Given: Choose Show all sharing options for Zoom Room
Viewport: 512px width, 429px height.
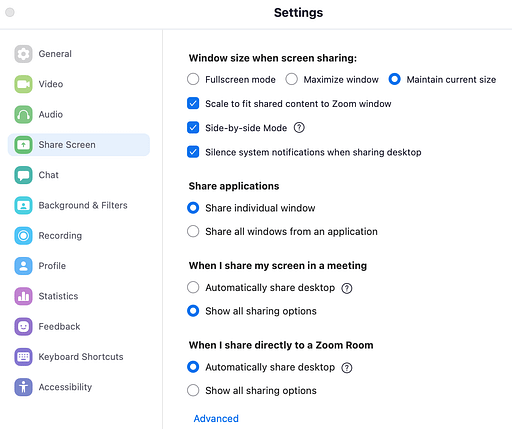Looking at the screenshot, I should [193, 390].
